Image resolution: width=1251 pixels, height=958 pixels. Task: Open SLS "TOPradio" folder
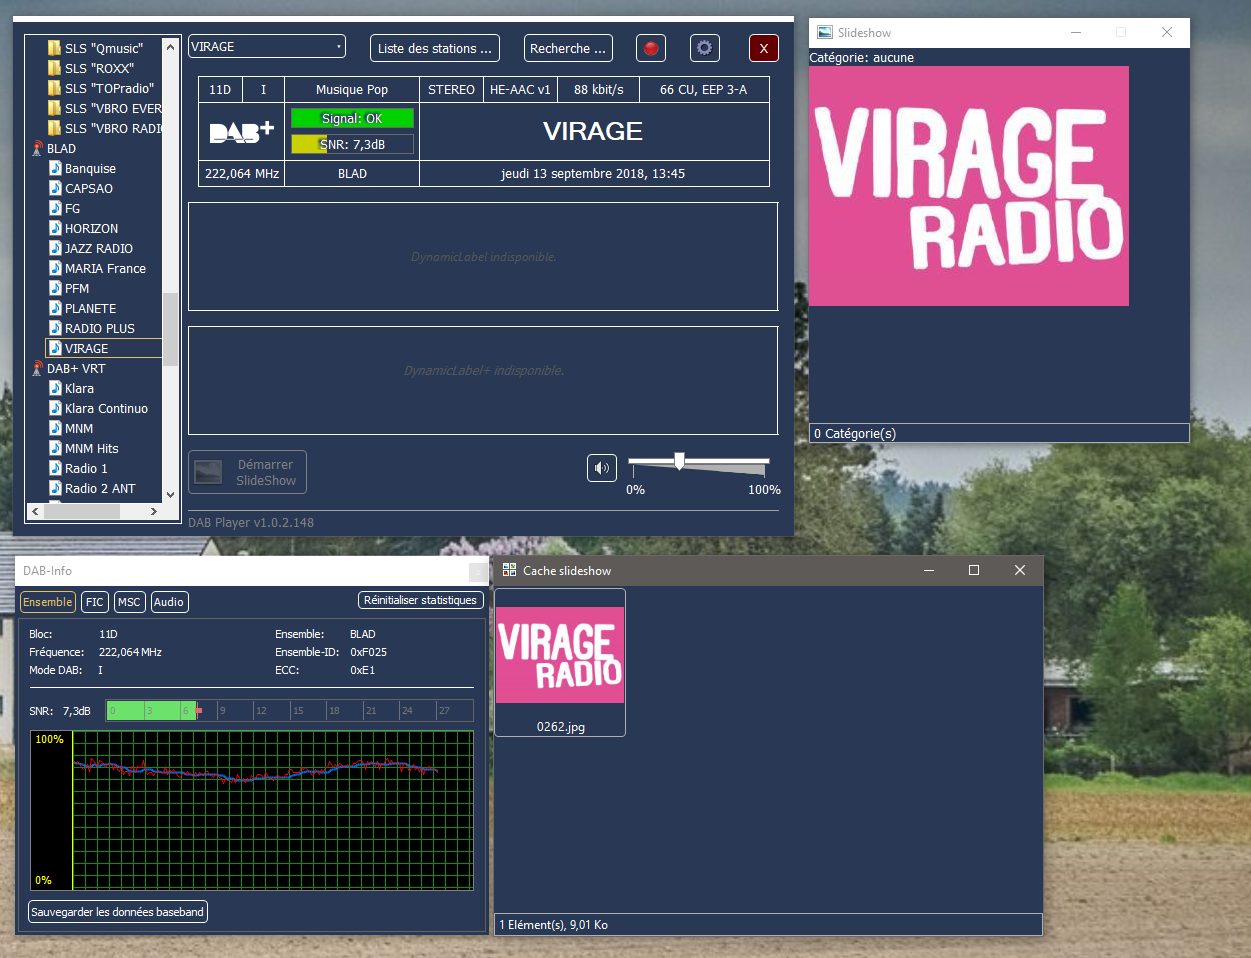[x=109, y=88]
